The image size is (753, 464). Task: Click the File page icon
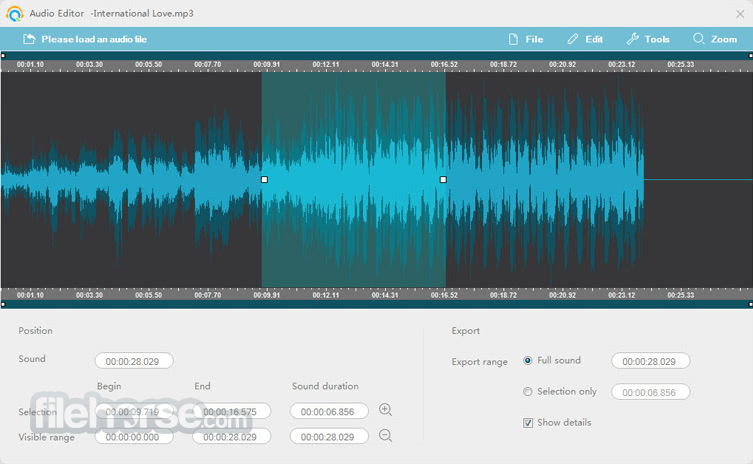pos(513,39)
